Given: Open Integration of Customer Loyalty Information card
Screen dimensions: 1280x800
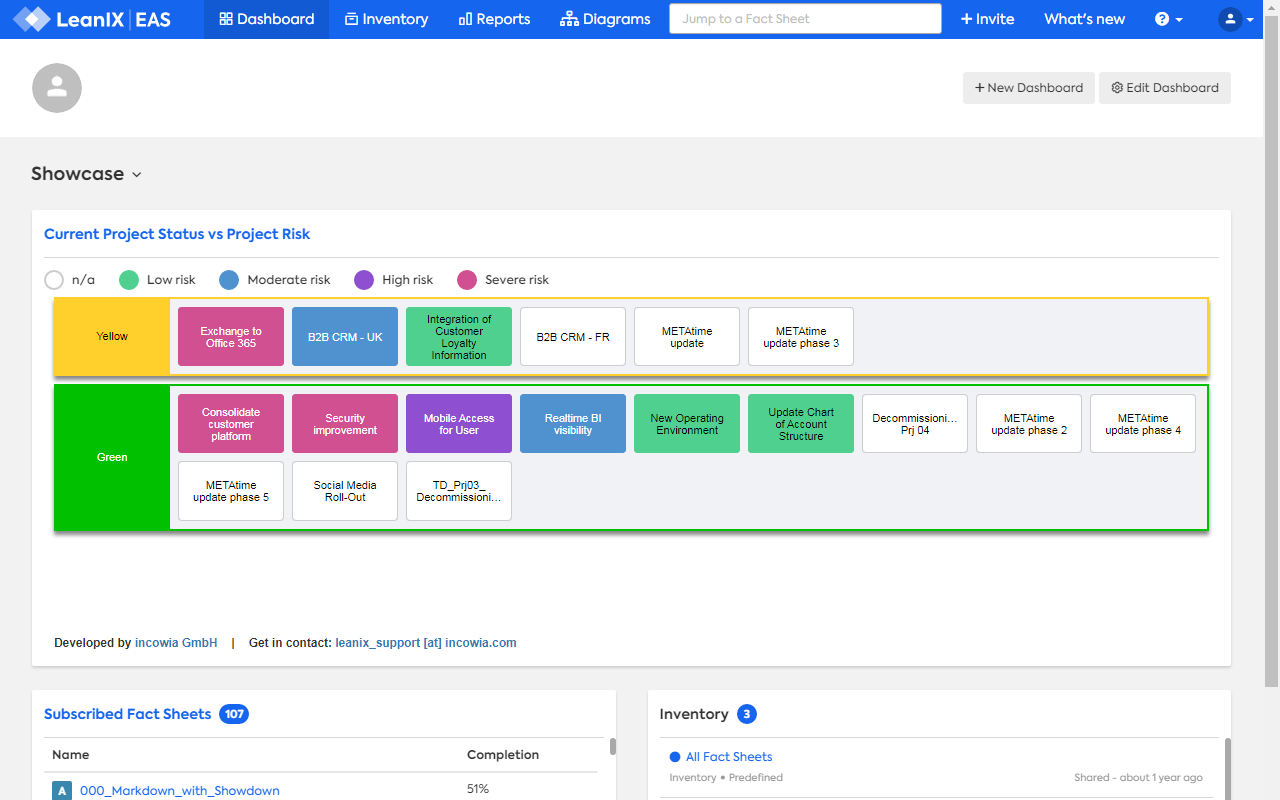Looking at the screenshot, I should pyautogui.click(x=459, y=337).
